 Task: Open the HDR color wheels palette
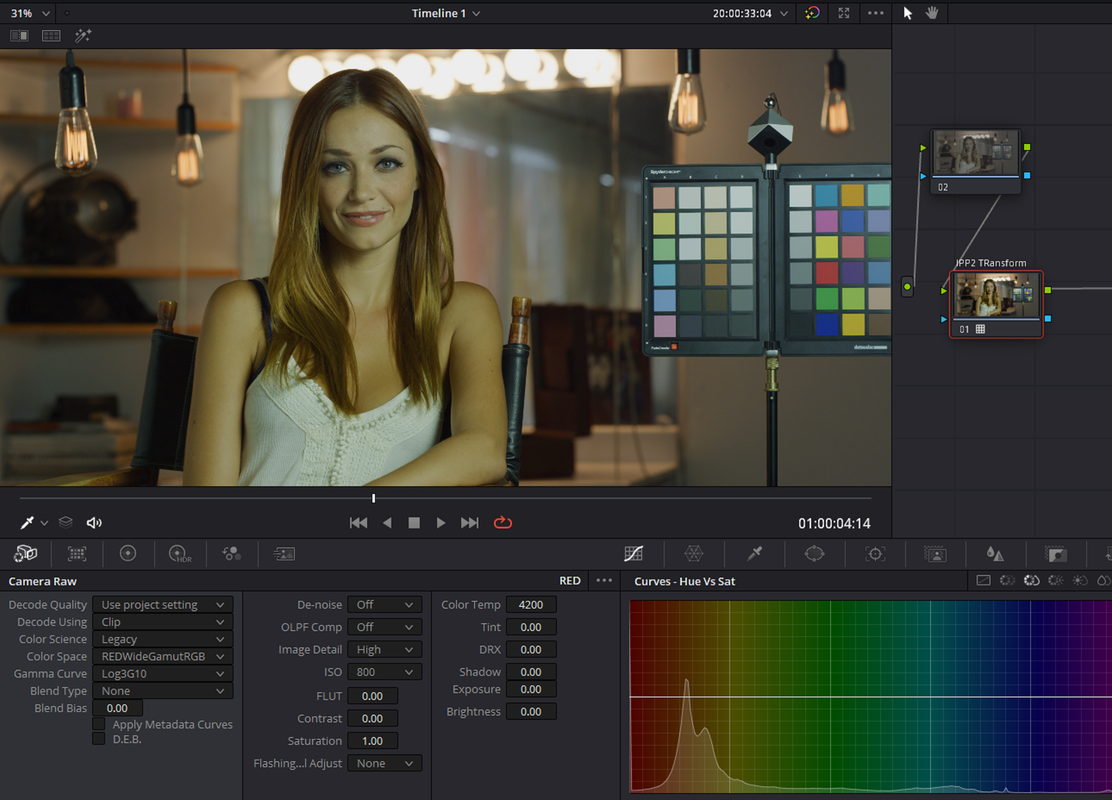[x=180, y=553]
